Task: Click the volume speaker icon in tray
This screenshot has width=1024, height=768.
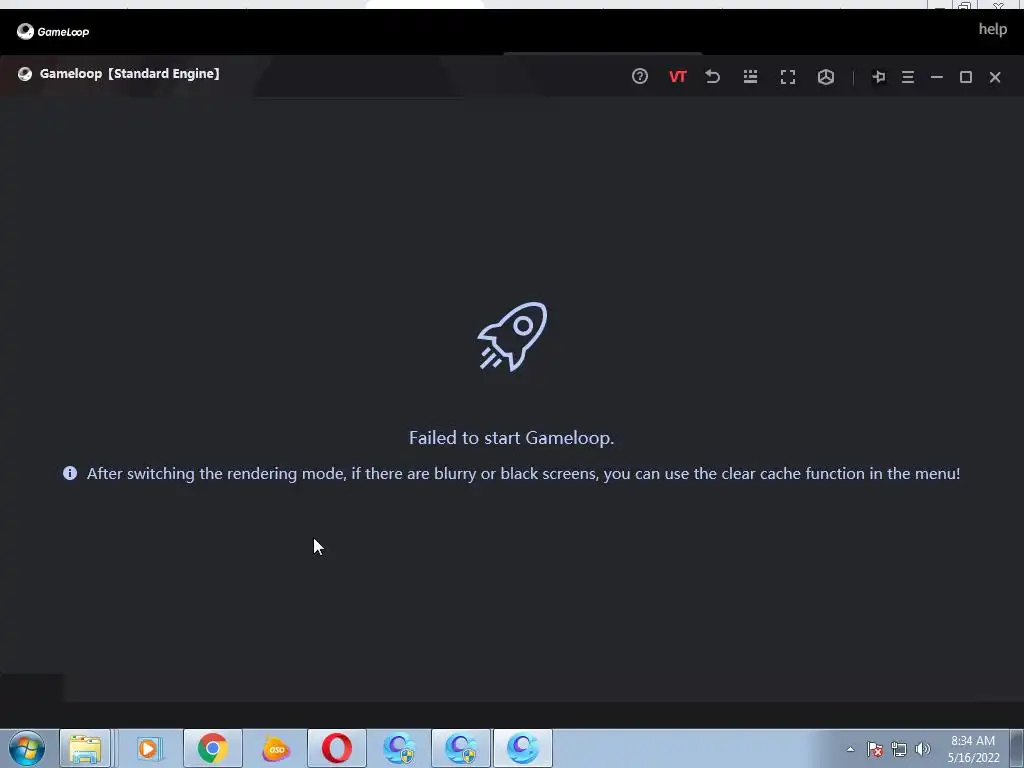Action: coord(923,749)
